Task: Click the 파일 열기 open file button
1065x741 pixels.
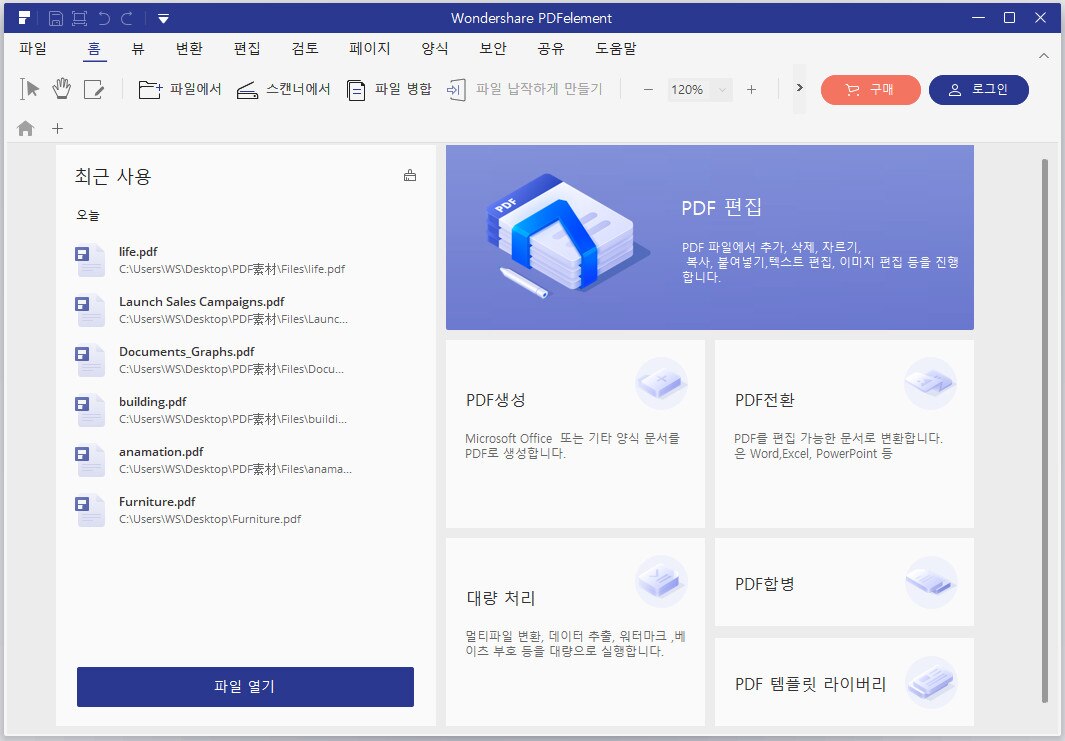Action: click(245, 687)
